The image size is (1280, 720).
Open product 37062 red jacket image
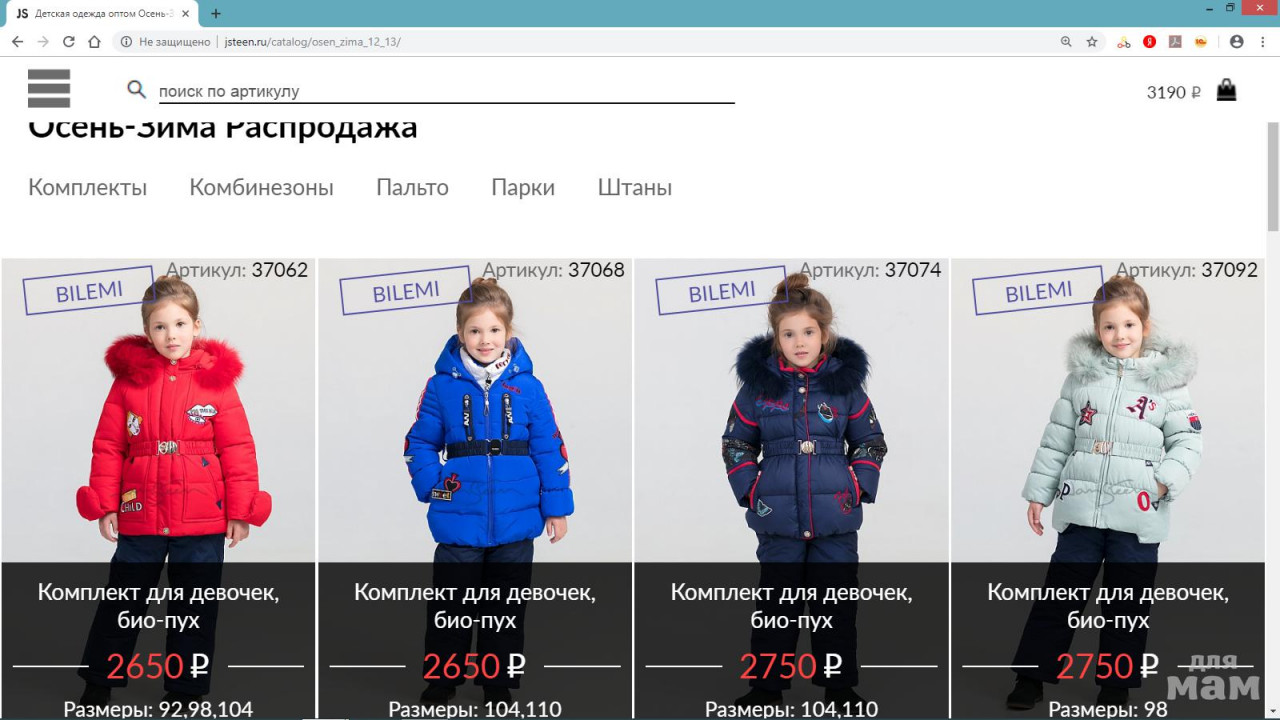click(158, 410)
